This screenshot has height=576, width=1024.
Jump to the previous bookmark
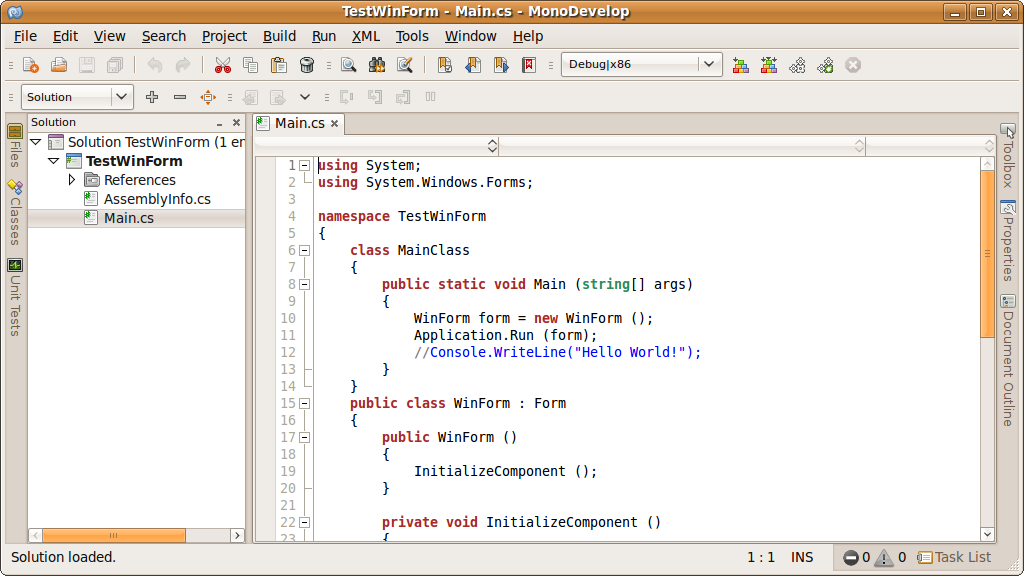[x=473, y=65]
